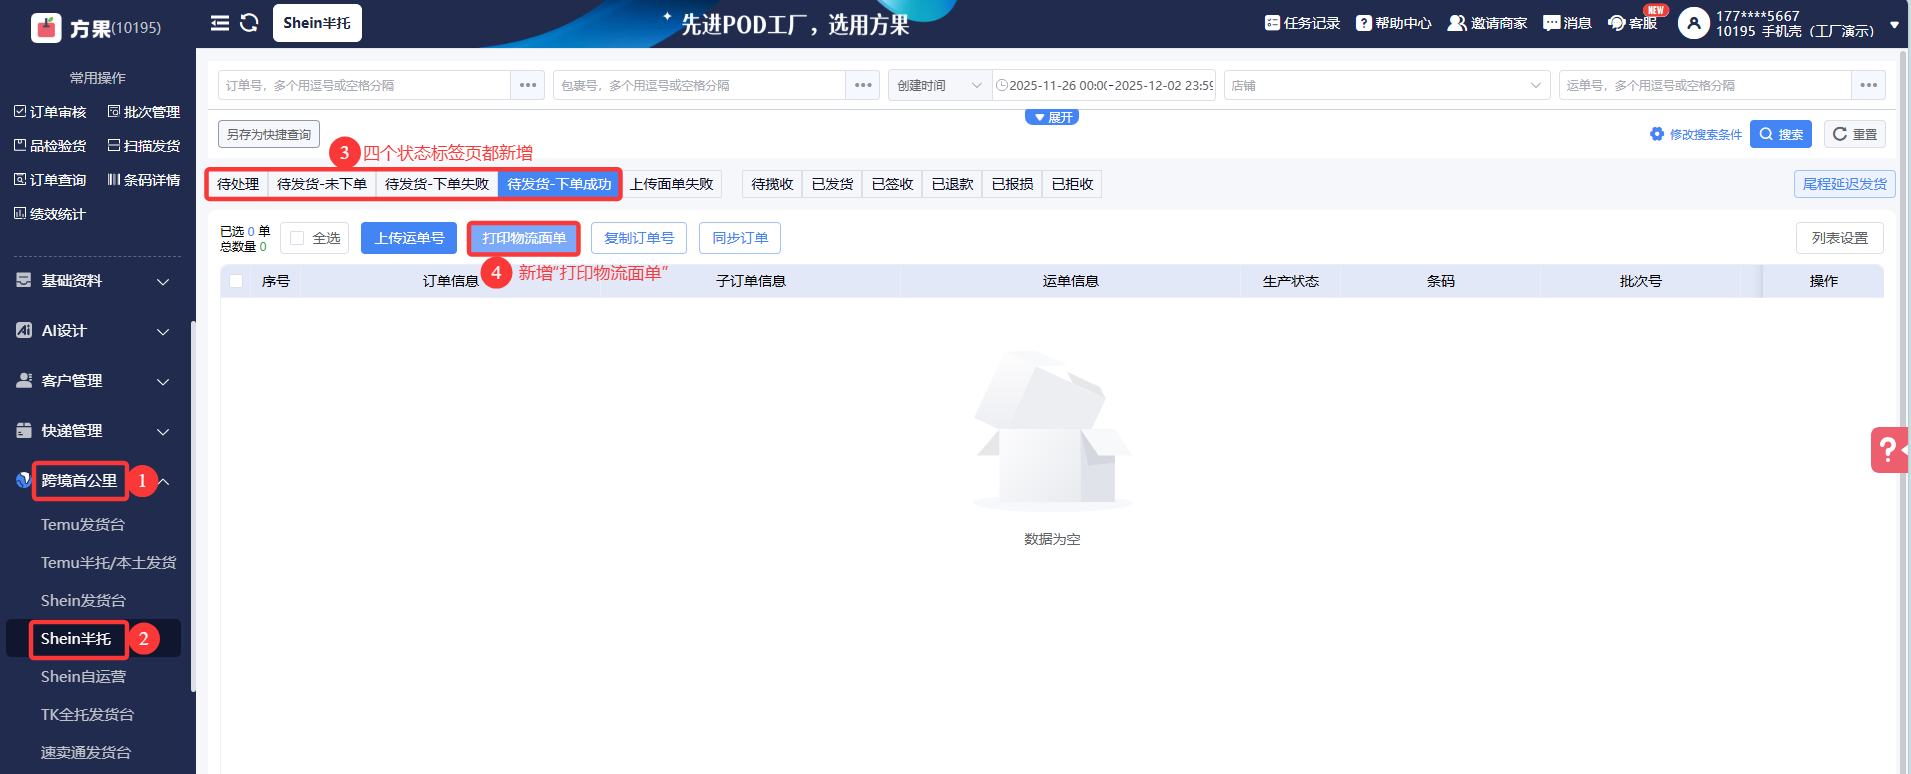Open 扫描发货 shortcut
Image resolution: width=1911 pixels, height=774 pixels.
144,146
